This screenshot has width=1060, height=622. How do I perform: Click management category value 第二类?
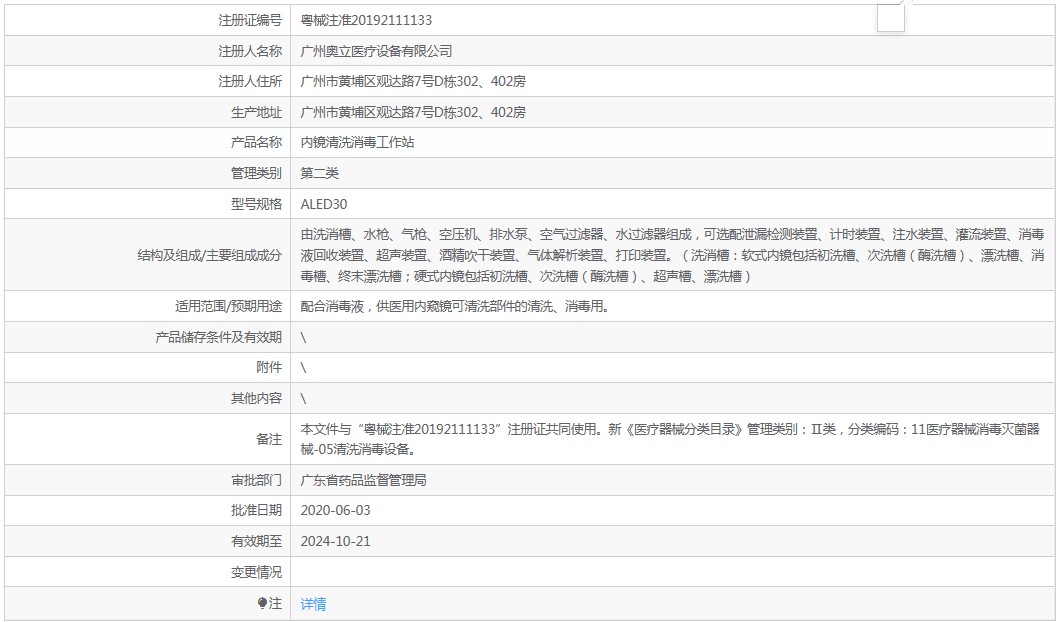pos(319,173)
